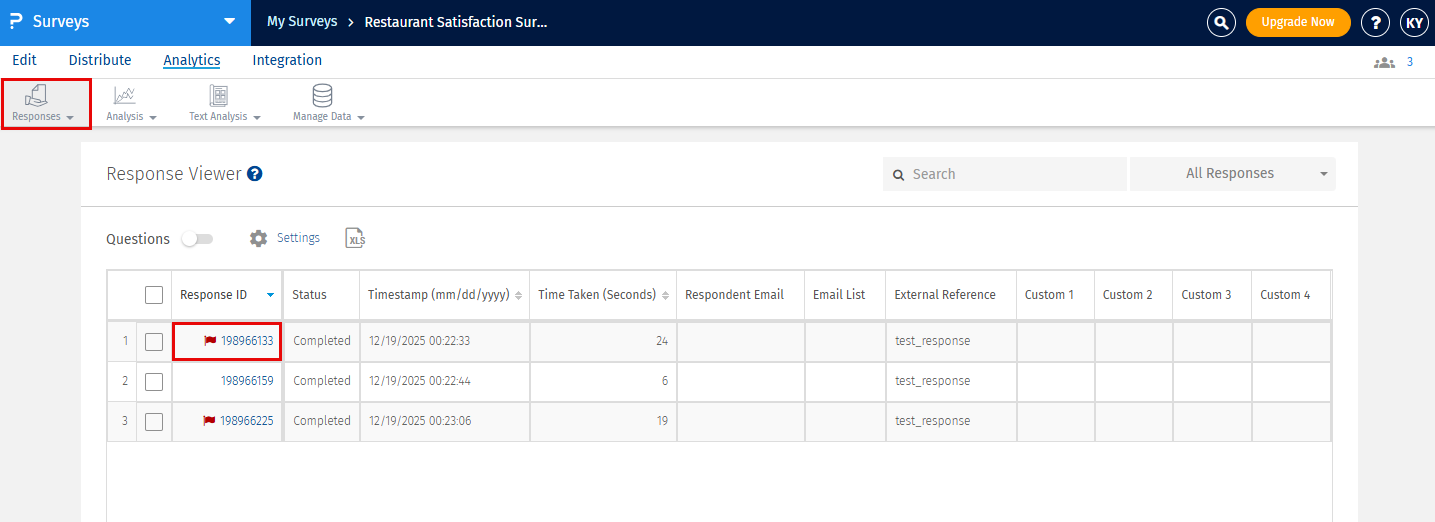
Task: Check the select-all header checkbox
Action: pyautogui.click(x=154, y=295)
